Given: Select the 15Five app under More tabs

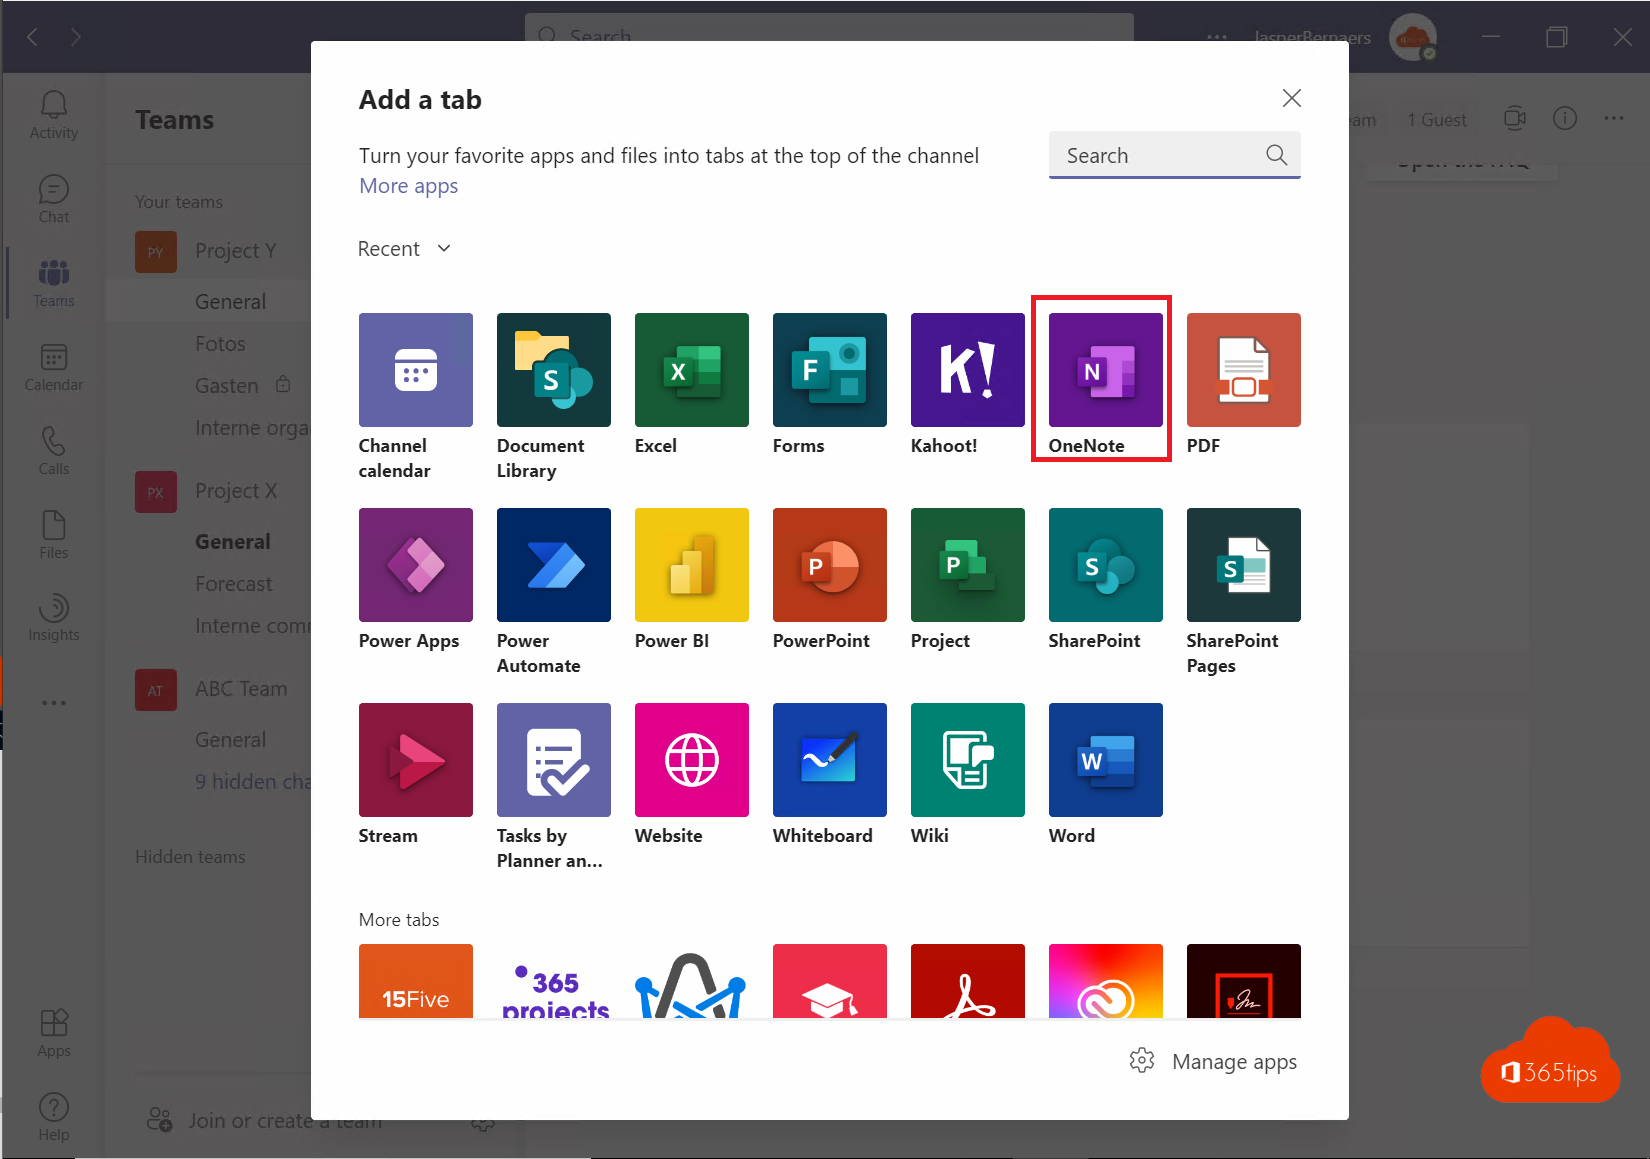Looking at the screenshot, I should click(415, 981).
